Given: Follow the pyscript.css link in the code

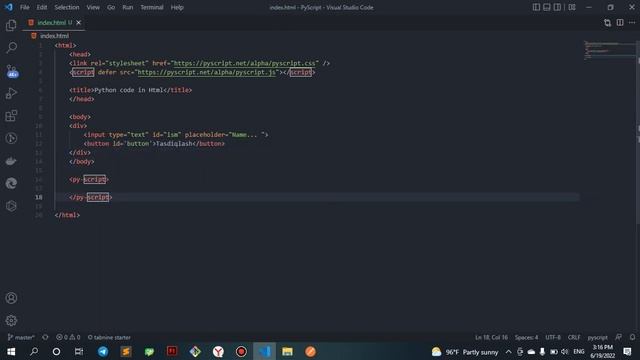Looking at the screenshot, I should [244, 63].
